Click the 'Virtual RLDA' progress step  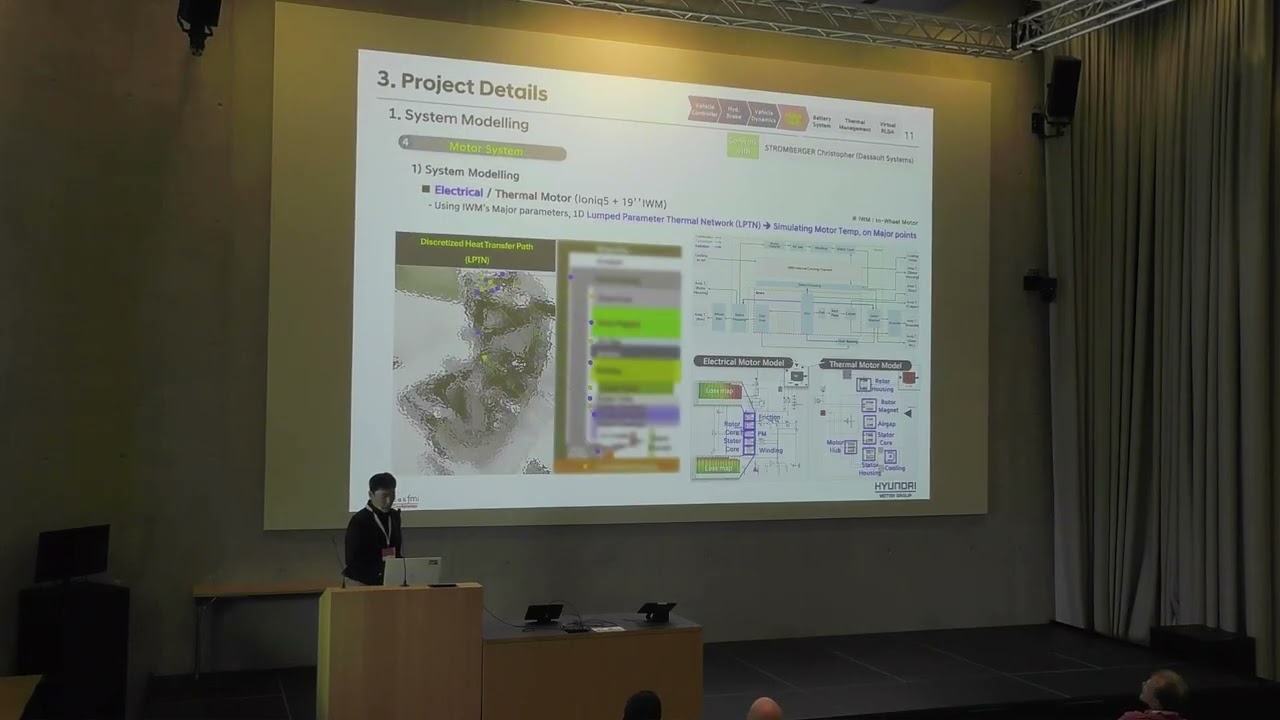click(x=888, y=128)
